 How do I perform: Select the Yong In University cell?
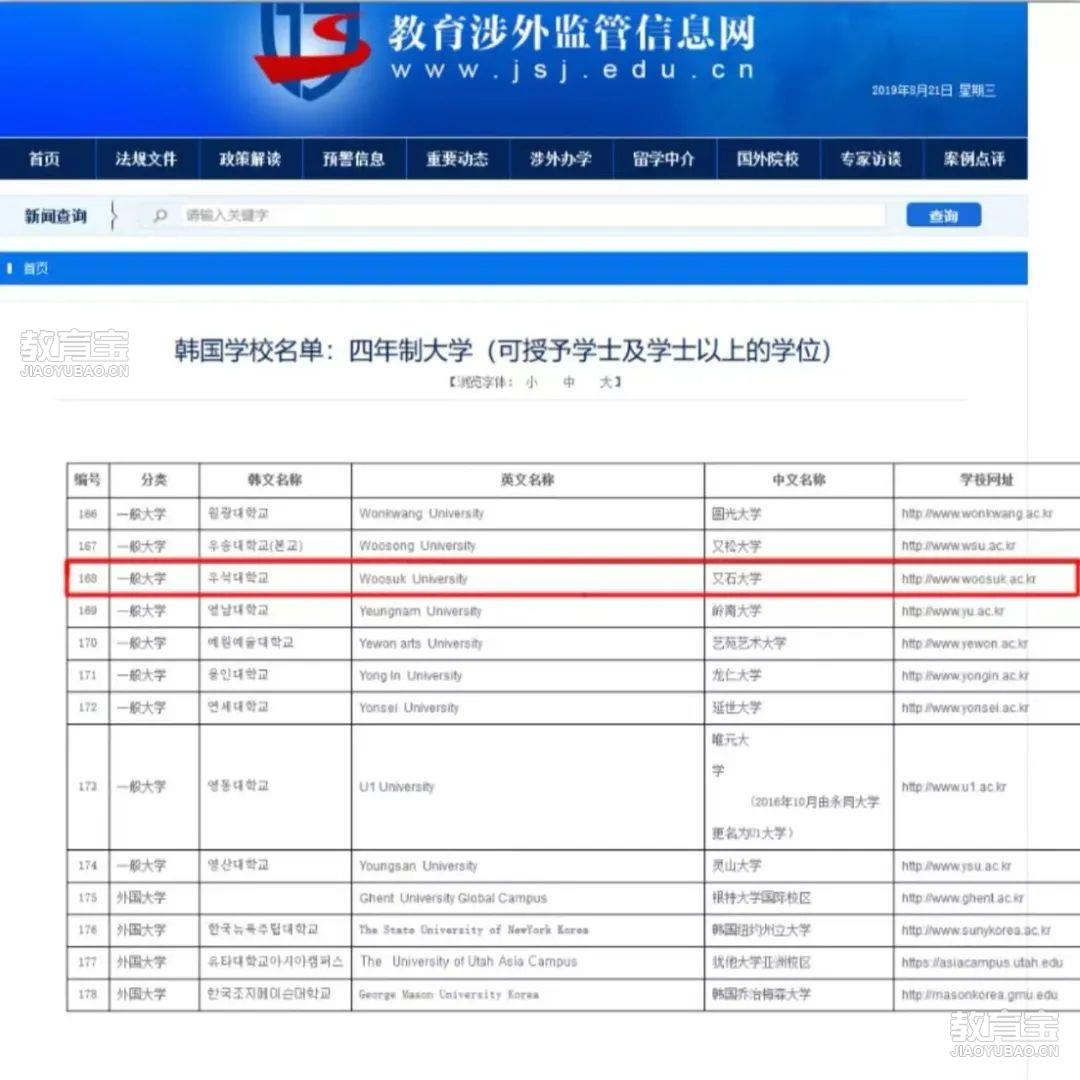pos(528,676)
